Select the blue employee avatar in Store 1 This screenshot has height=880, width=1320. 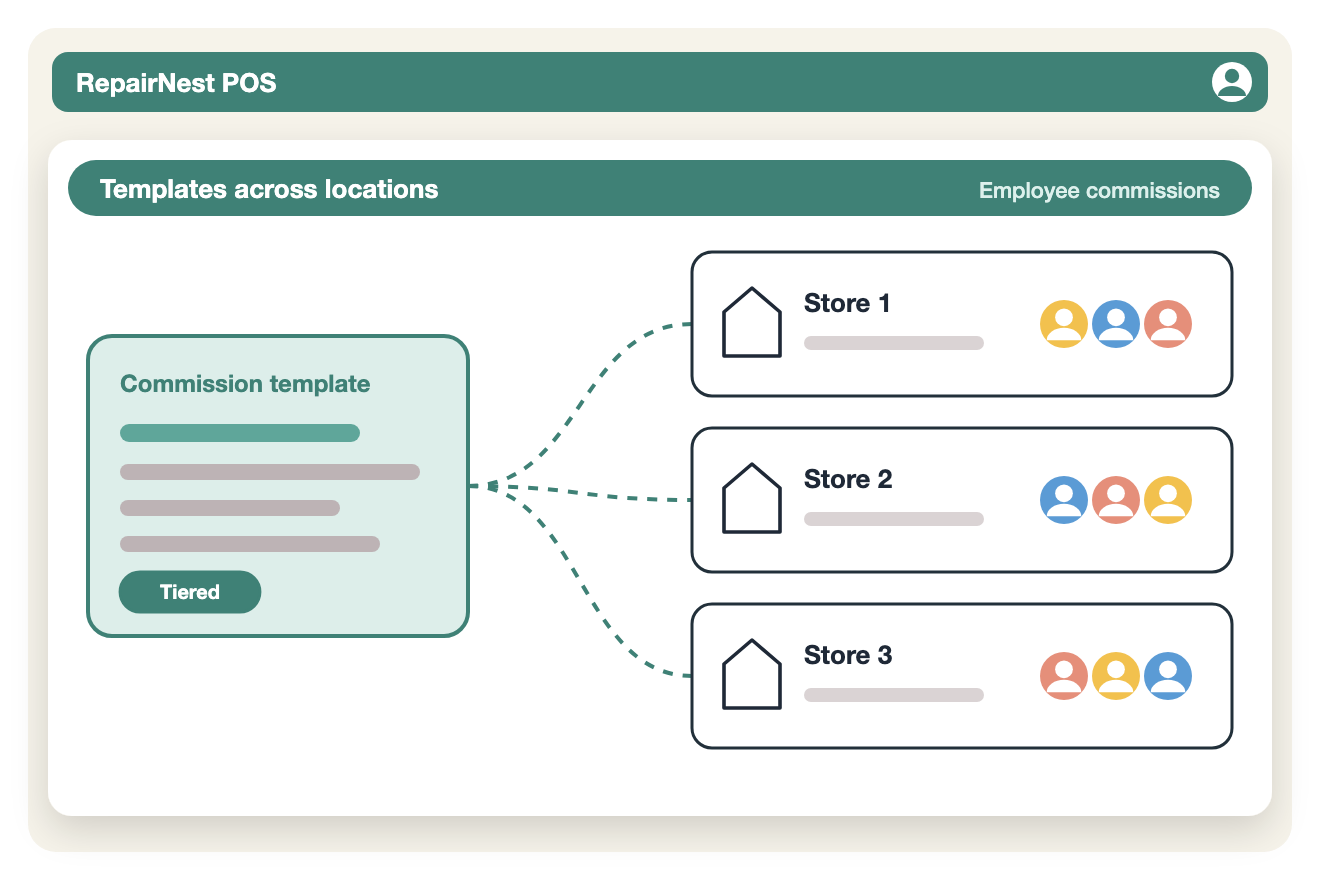1116,324
